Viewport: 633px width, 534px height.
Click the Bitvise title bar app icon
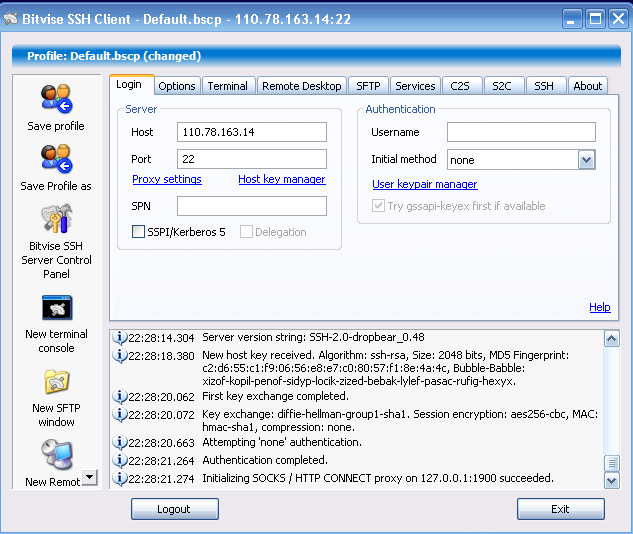[x=11, y=19]
